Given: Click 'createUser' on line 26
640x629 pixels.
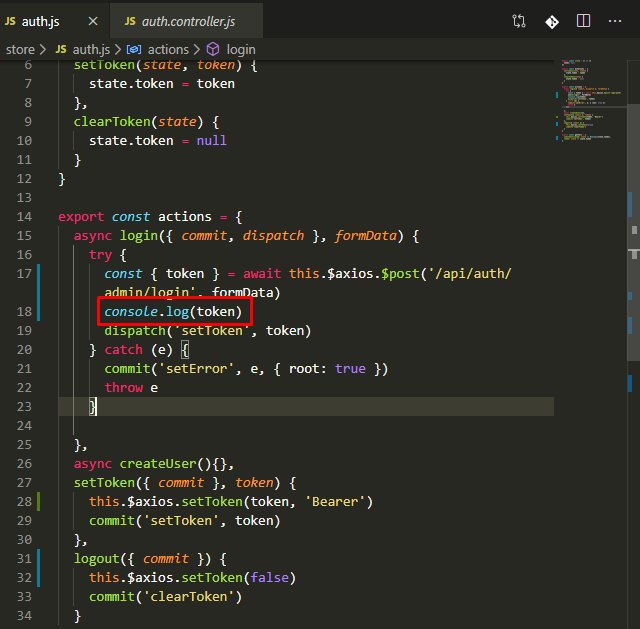Looking at the screenshot, I should [x=158, y=464].
